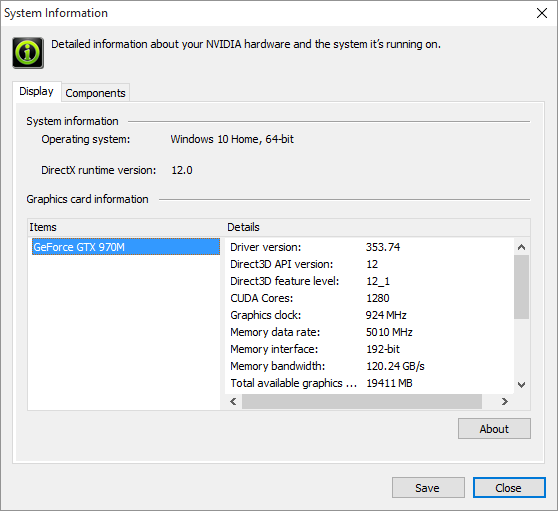Click the Operating system label

point(86,139)
